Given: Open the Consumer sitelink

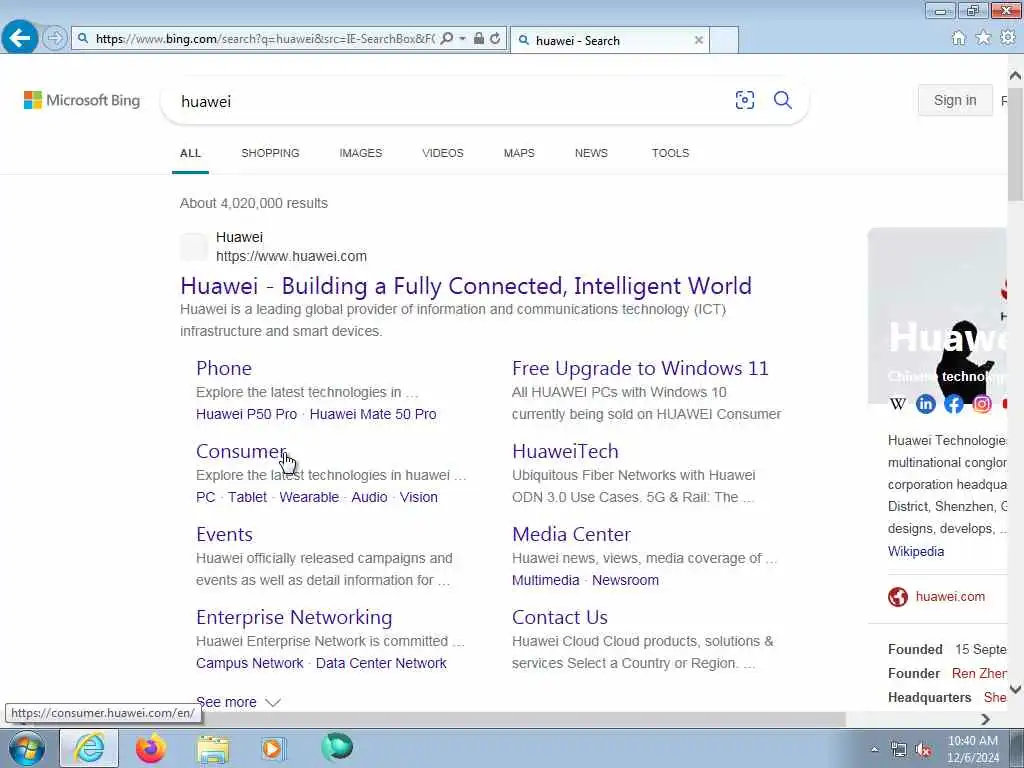Looking at the screenshot, I should 241,451.
